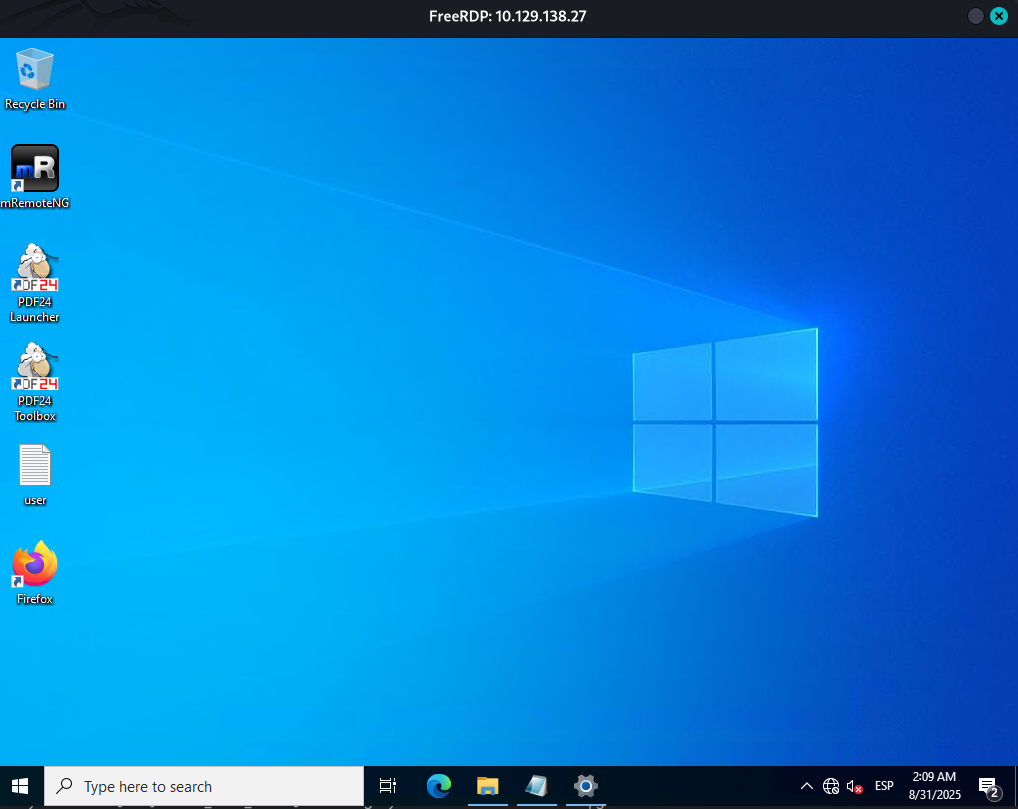Select the PDF24 Launcher shortcut
The image size is (1018, 809).
coord(34,283)
